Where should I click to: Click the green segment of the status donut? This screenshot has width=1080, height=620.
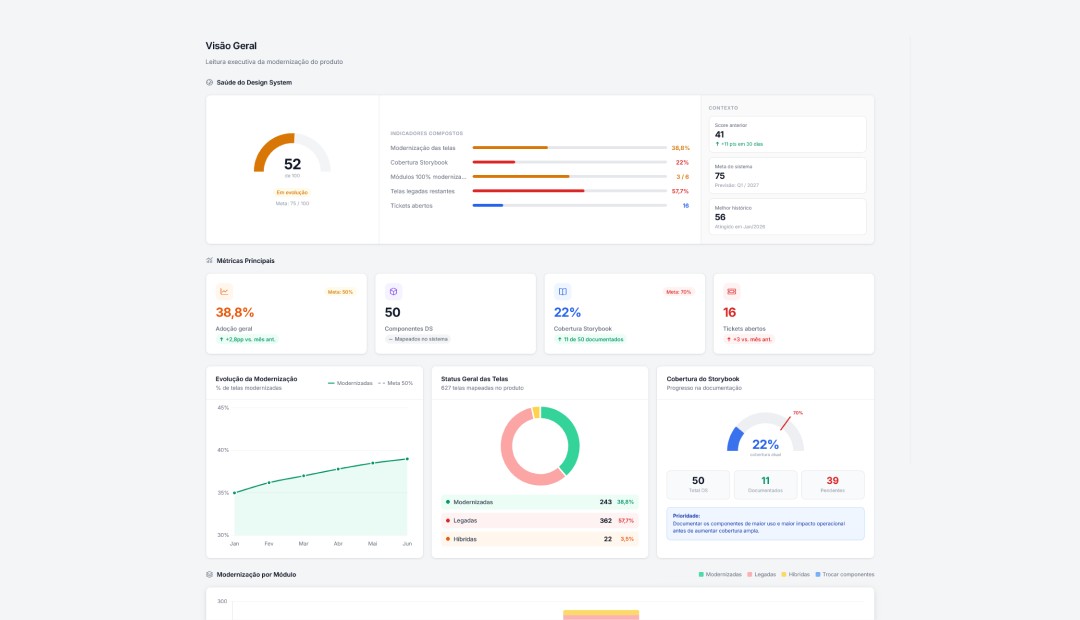pos(572,438)
